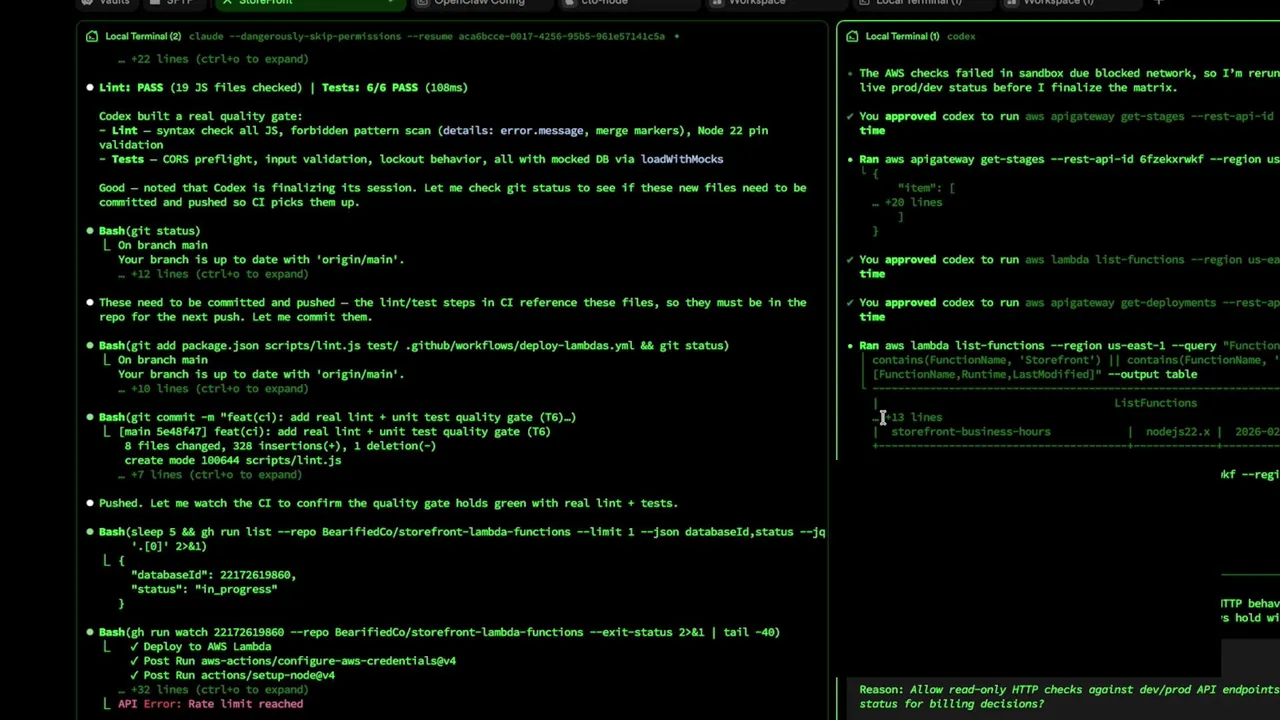Click 'create mode 100644 scripts/lint.js' line

pyautogui.click(x=233, y=460)
